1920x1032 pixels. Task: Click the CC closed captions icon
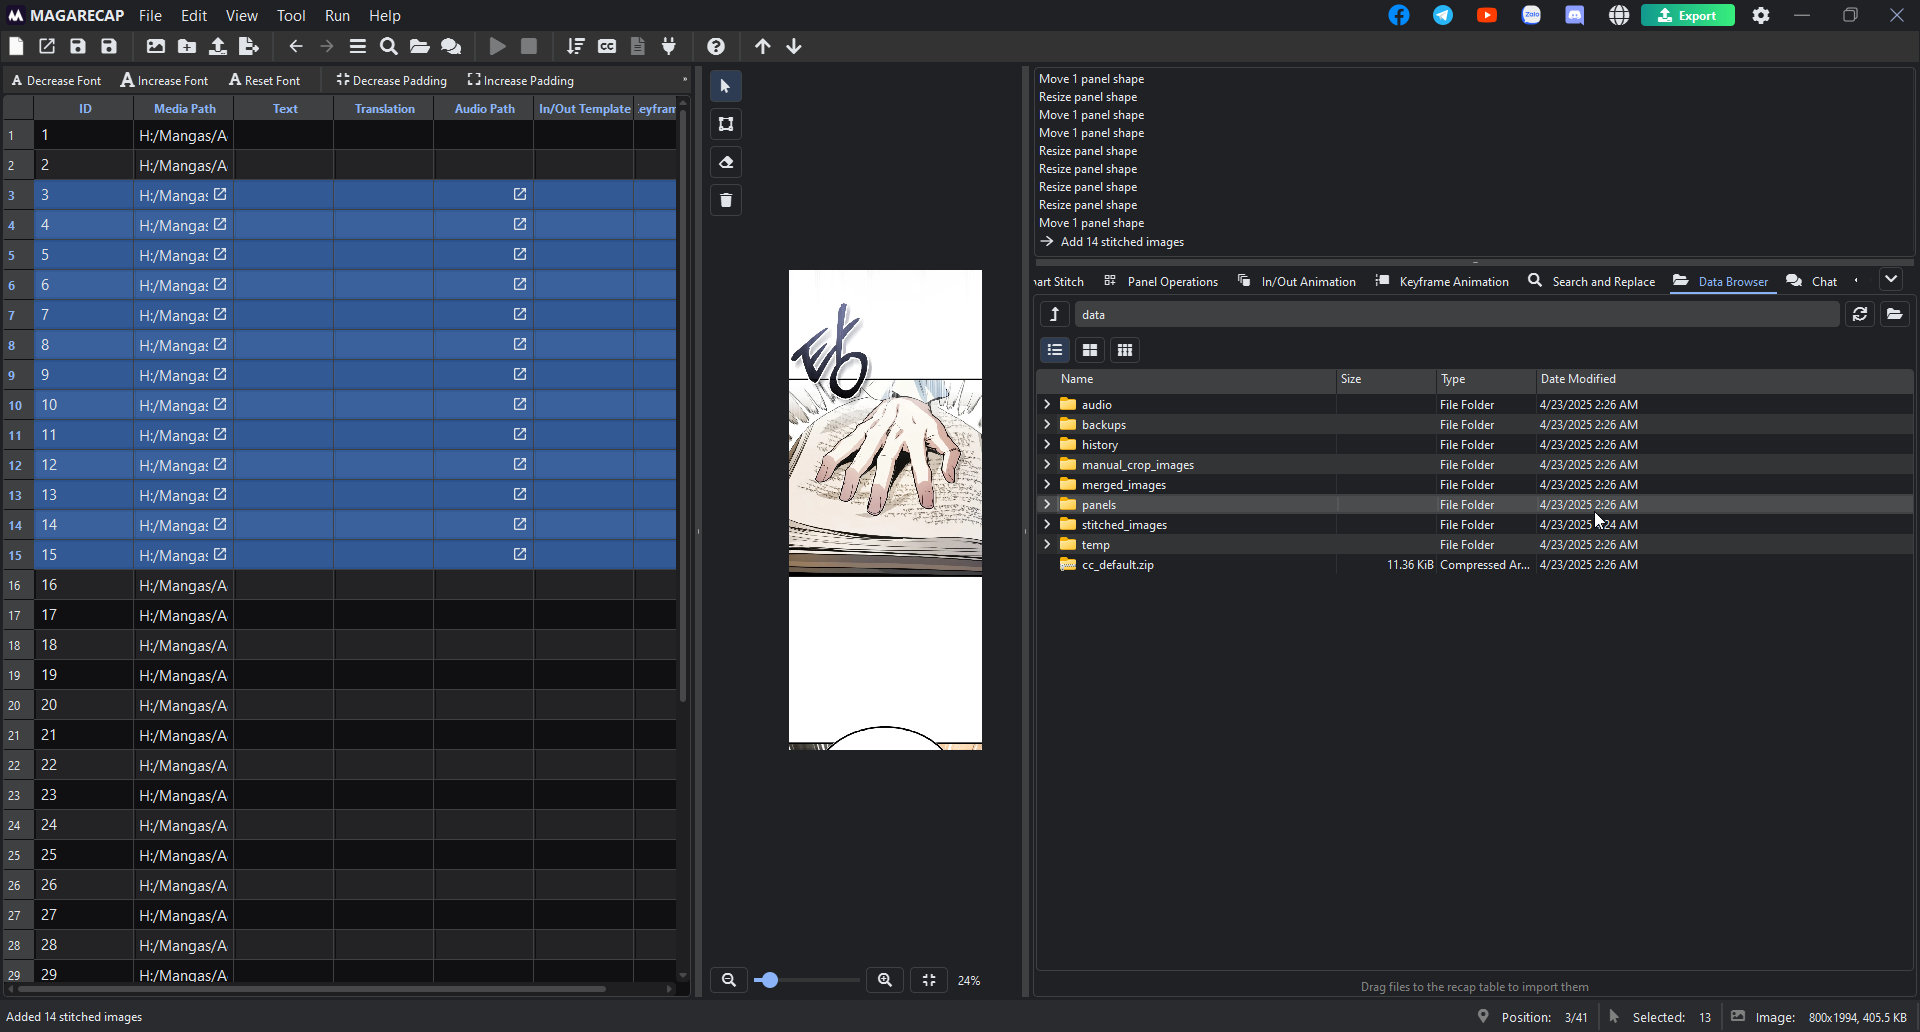[607, 46]
